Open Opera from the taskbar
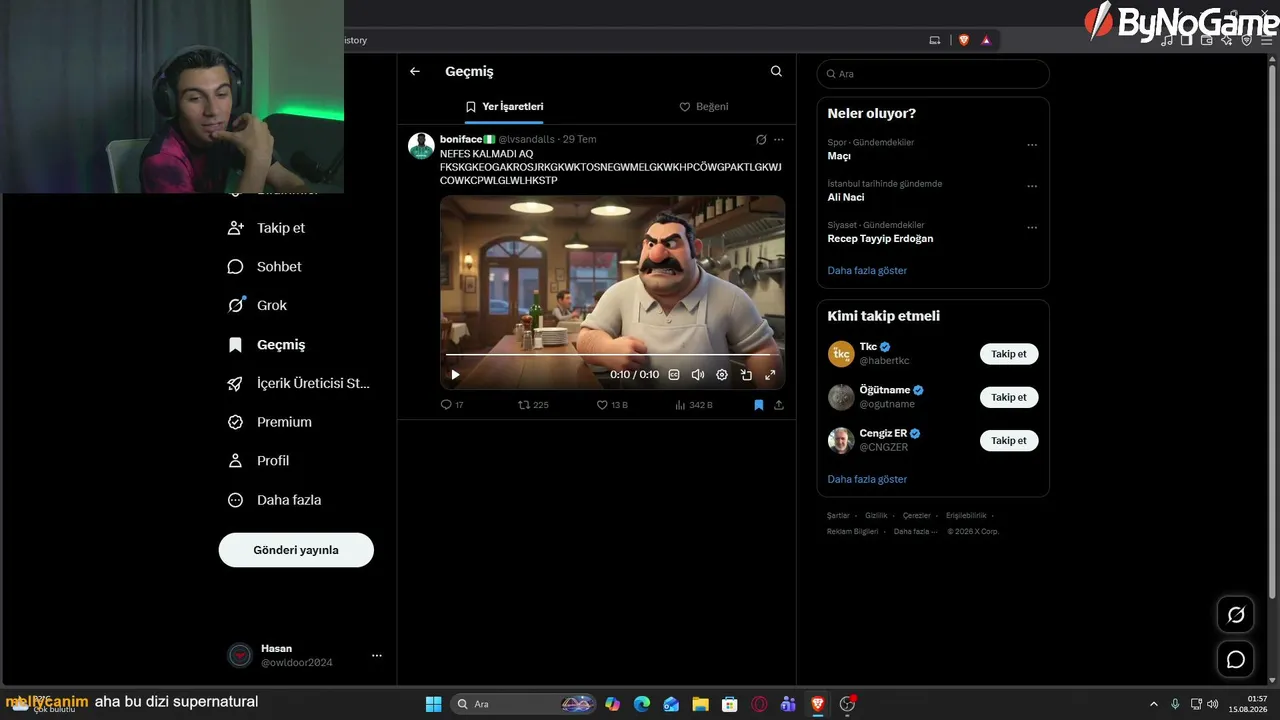The width and height of the screenshot is (1280, 720). pos(759,704)
